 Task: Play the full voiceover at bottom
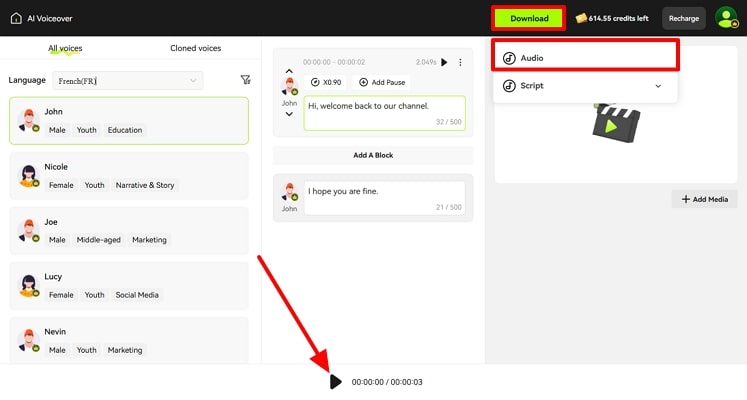pos(335,381)
